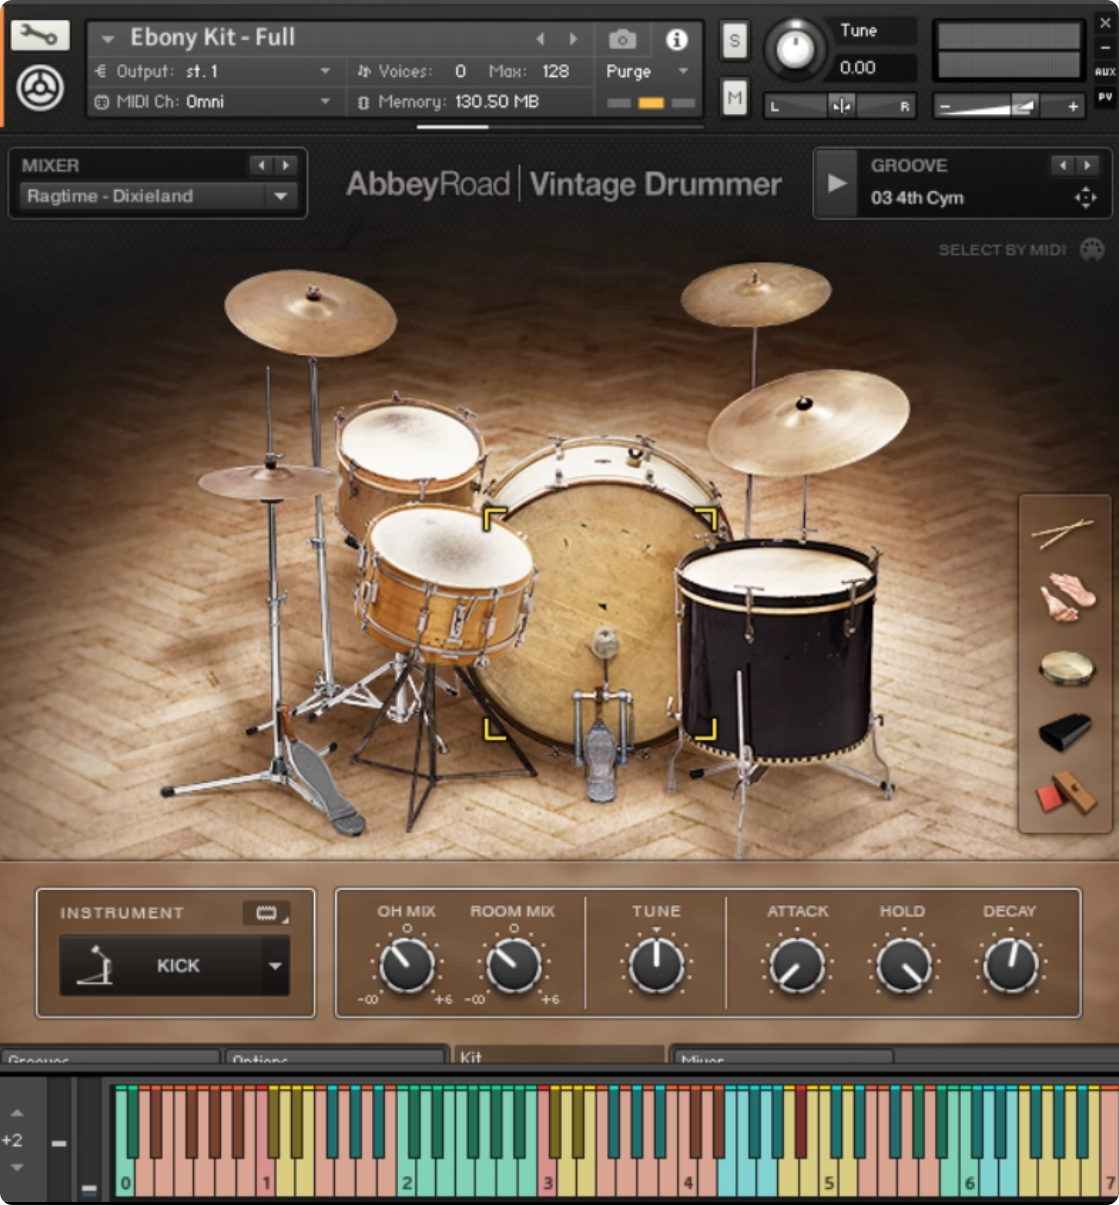Click the small link icon beside INSTRUMENT label

pyautogui.click(x=266, y=913)
